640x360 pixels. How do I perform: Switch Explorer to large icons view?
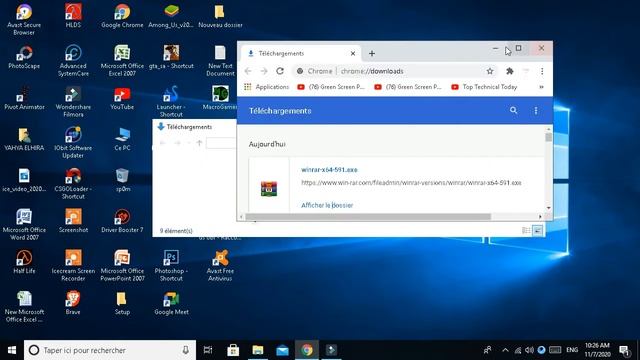[x=538, y=231]
